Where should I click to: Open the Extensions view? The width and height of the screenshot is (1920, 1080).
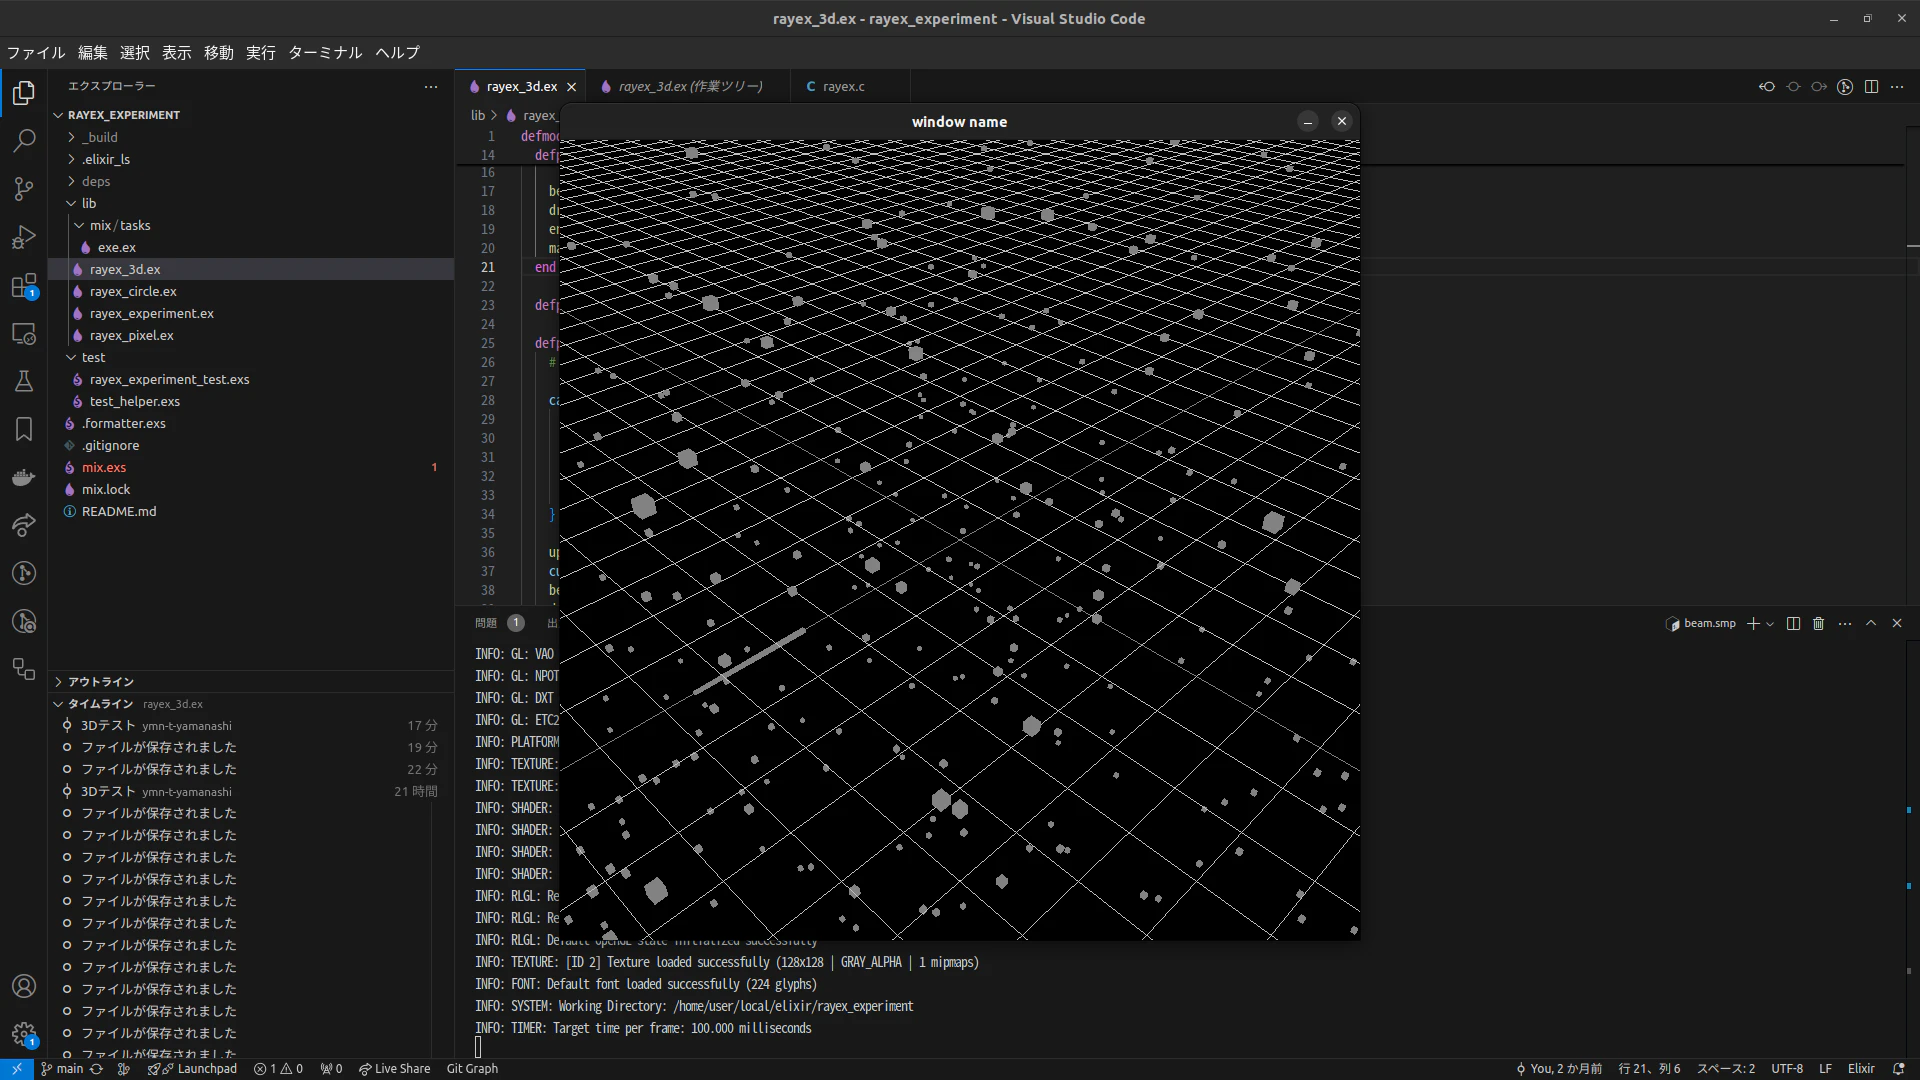pos(24,286)
